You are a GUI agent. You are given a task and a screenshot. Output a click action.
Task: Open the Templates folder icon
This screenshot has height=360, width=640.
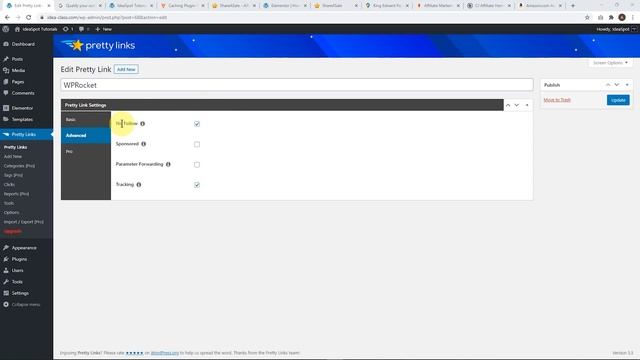[x=6, y=119]
